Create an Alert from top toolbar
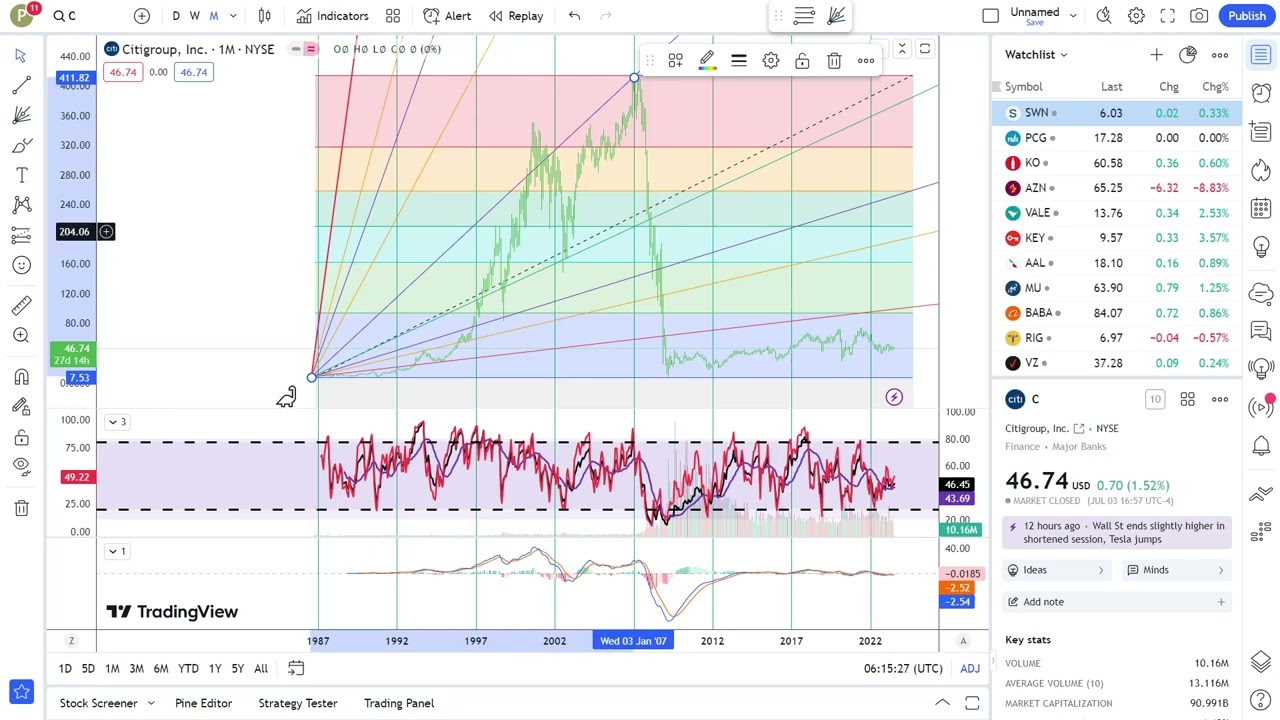This screenshot has height=720, width=1280. (x=447, y=16)
